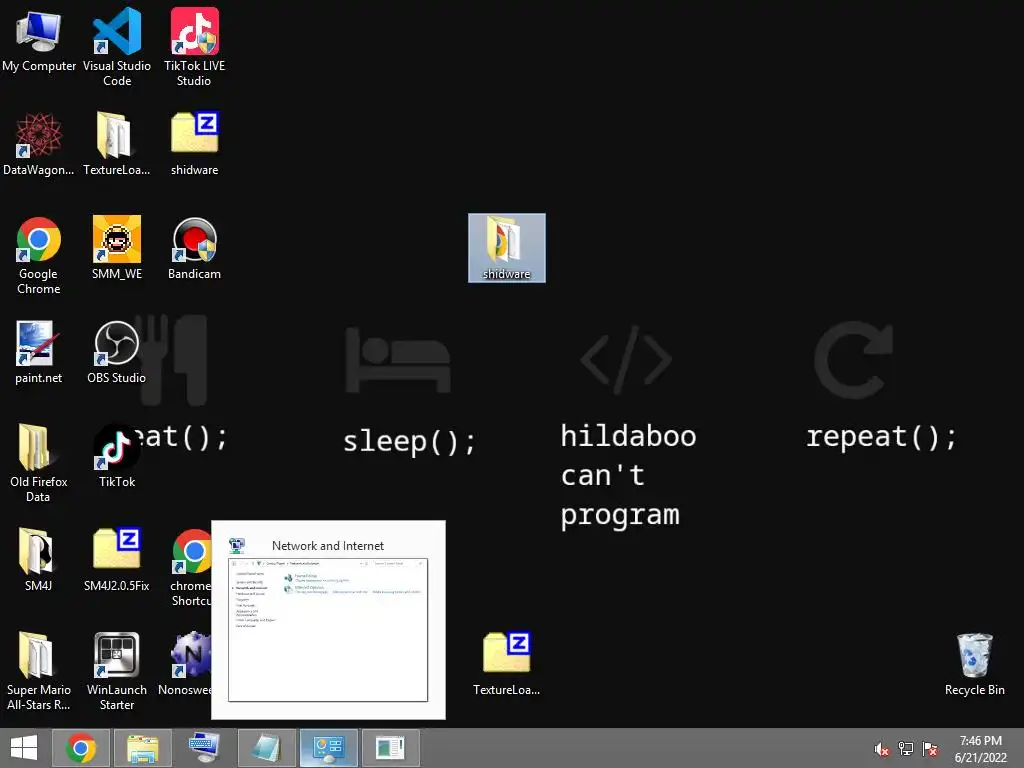Select Super Mario All-Stars R... folder
Viewport: 1024px width, 768px height.
39,671
